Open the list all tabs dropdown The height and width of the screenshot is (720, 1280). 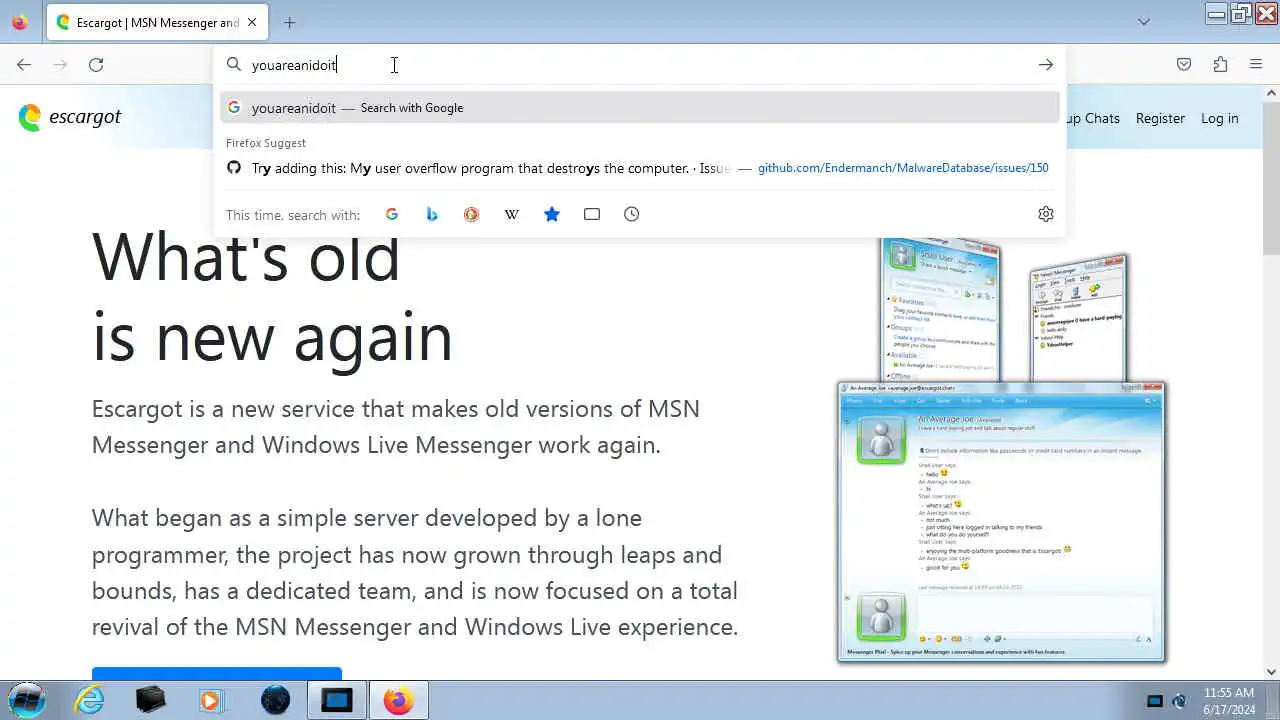pos(1144,22)
